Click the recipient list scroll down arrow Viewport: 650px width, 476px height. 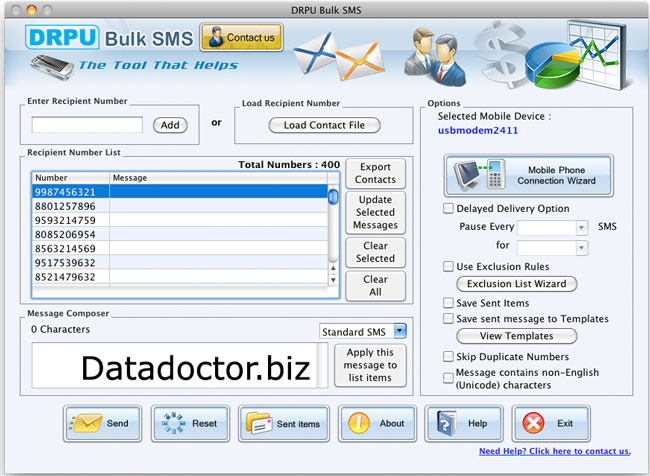(333, 280)
